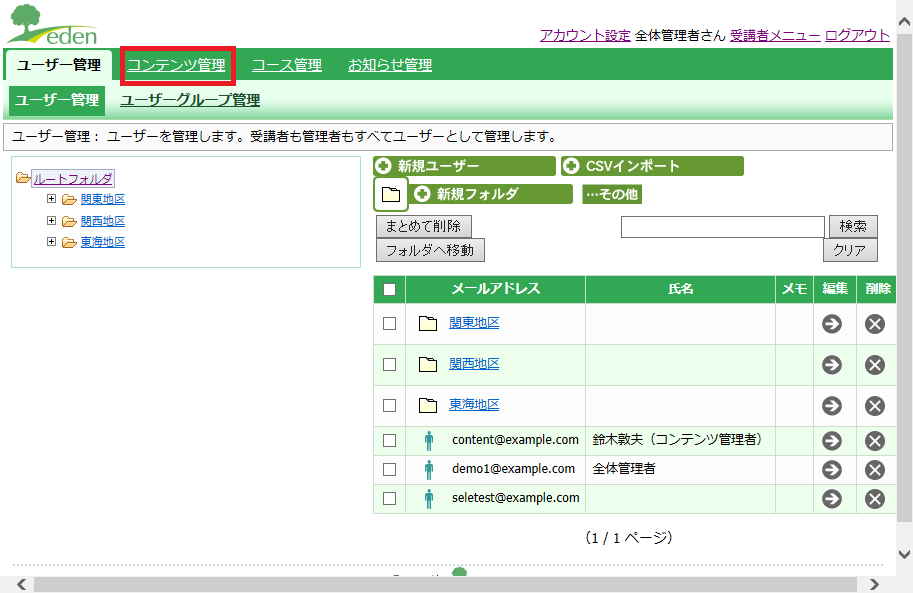This screenshot has height=593, width=913.
Task: Click the クリア button
Action: pos(850,250)
